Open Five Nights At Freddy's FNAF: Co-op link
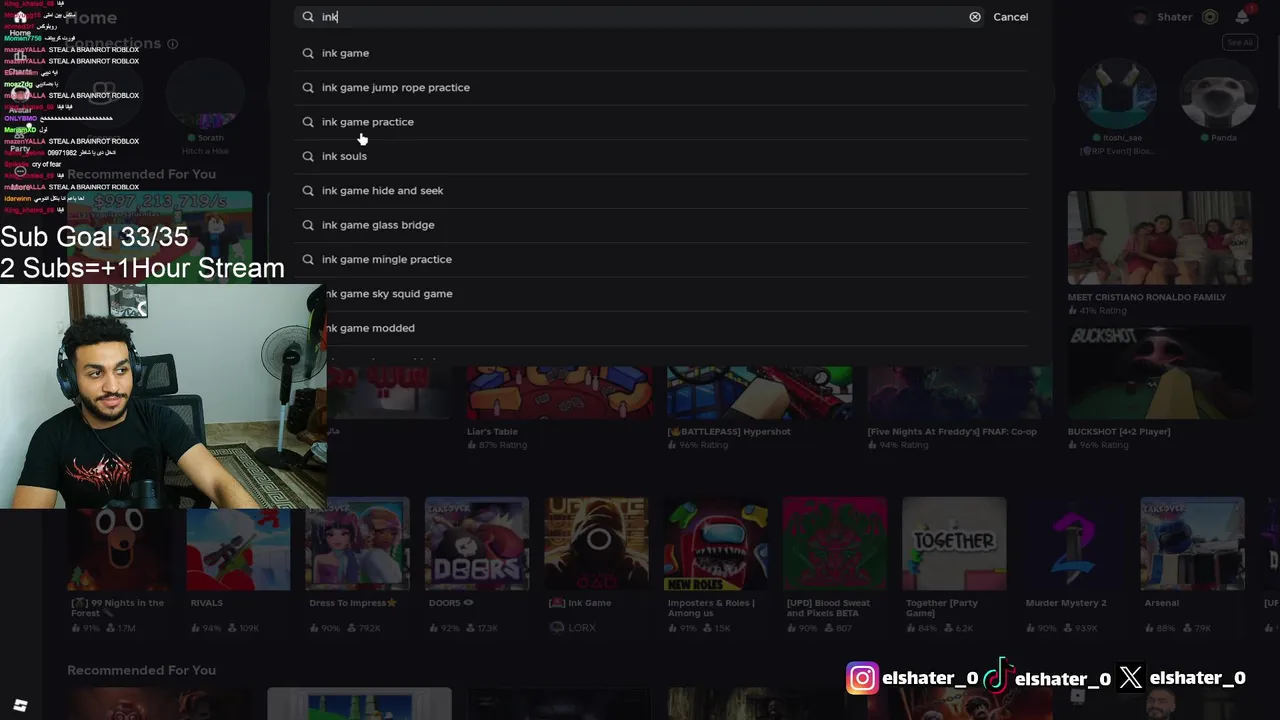 point(952,432)
